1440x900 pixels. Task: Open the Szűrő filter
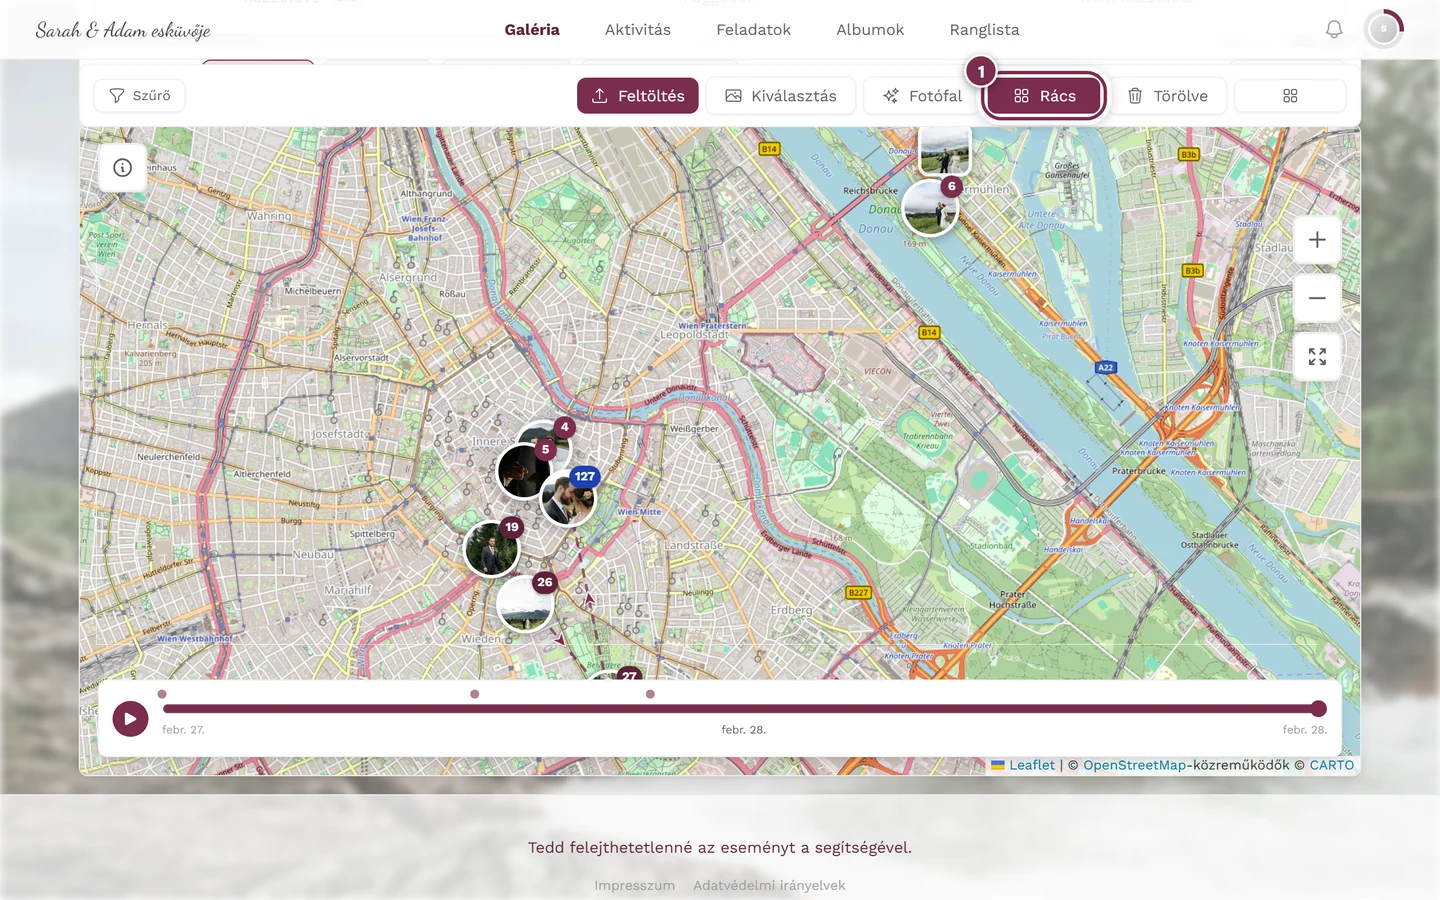tap(140, 96)
